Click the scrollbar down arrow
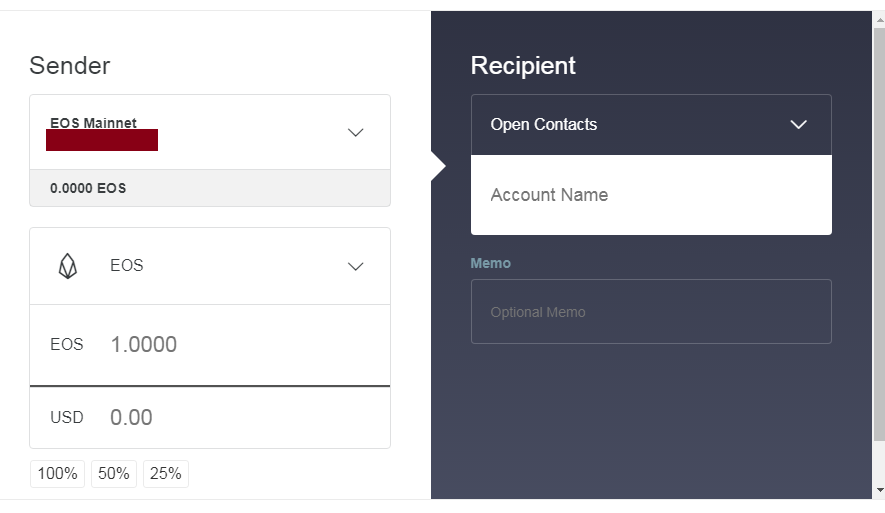 (879, 490)
